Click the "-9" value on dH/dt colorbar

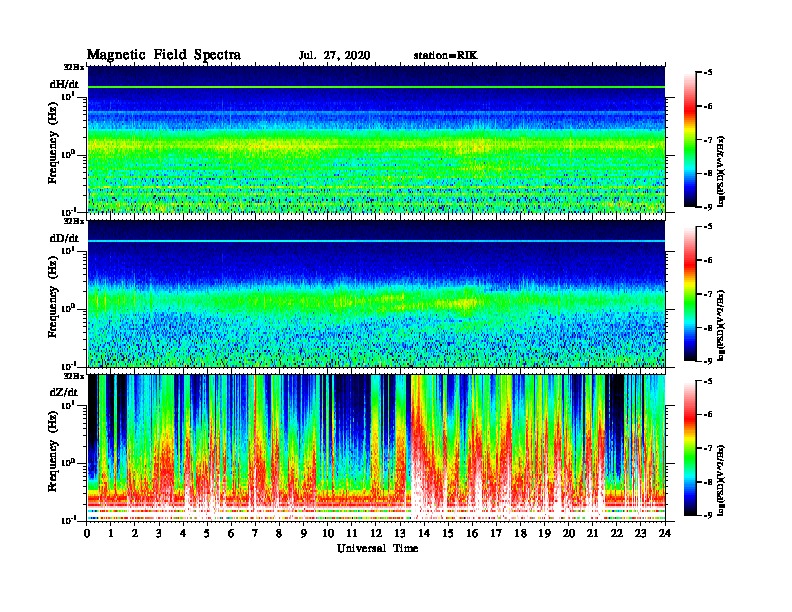(708, 207)
